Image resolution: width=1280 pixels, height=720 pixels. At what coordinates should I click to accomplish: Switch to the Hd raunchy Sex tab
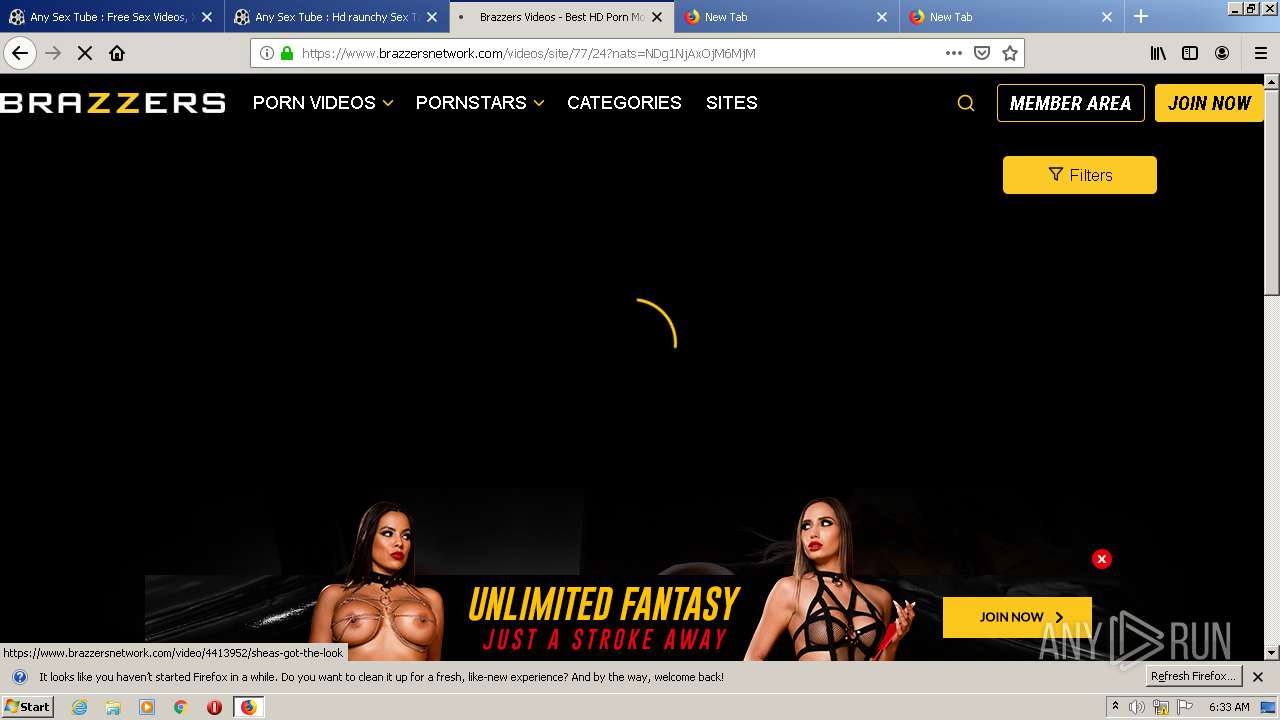(337, 17)
